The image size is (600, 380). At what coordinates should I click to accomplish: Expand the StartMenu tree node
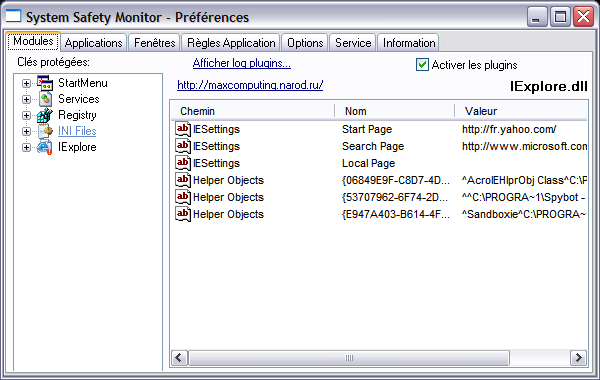click(26, 83)
